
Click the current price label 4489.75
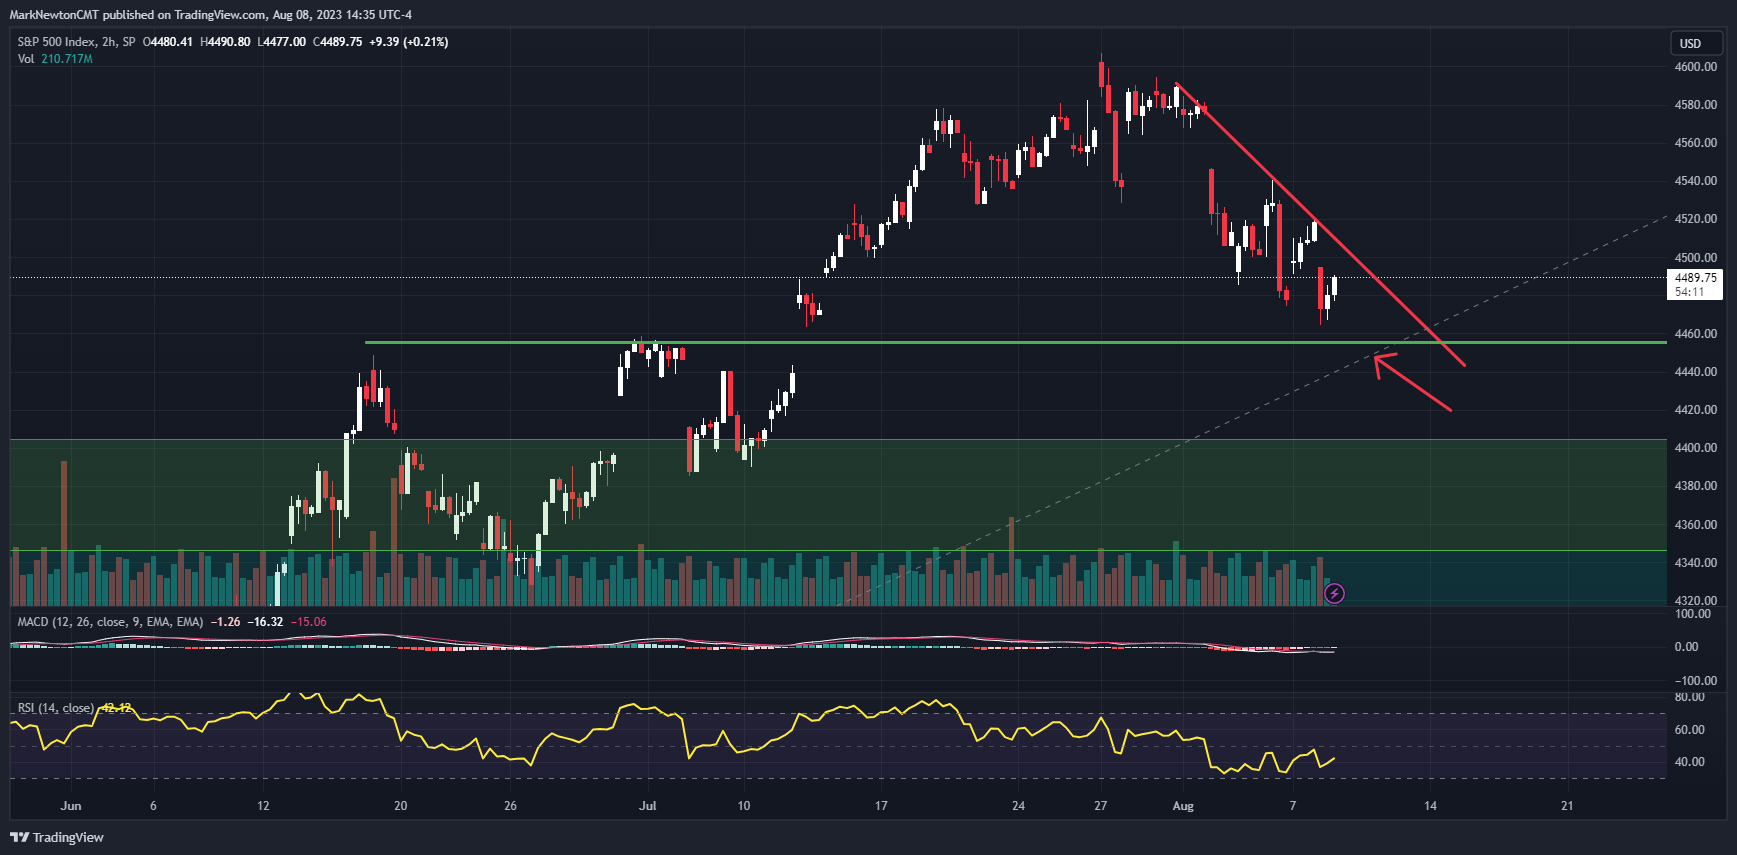pos(1695,278)
